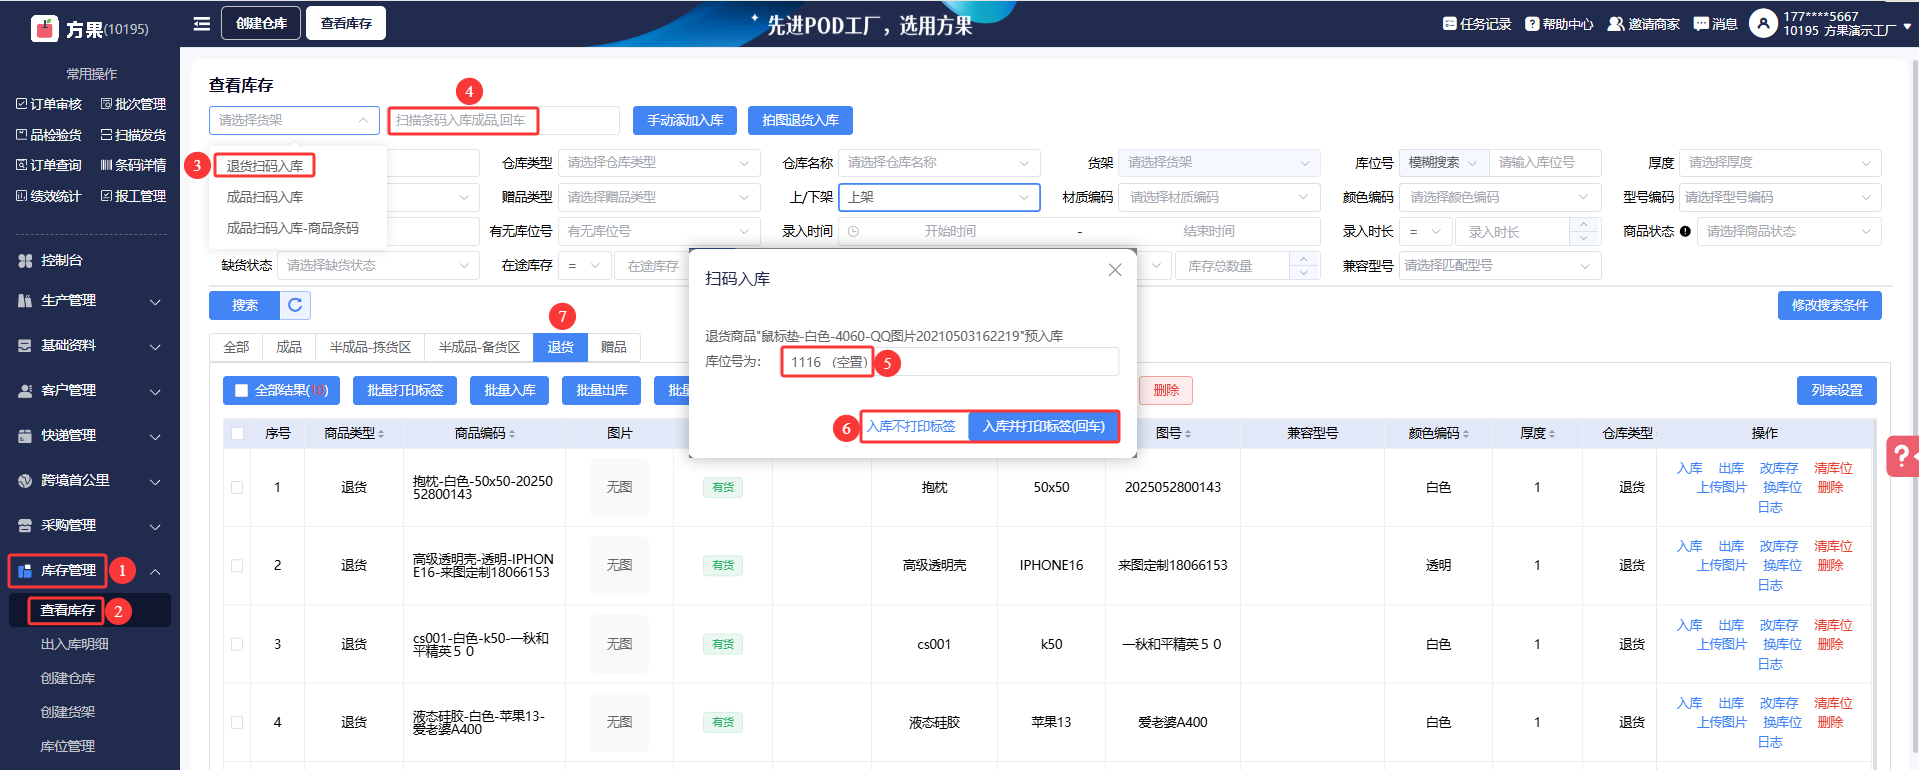Select the checkbox for row 2
Screen dimensions: 1919x770
[237, 565]
